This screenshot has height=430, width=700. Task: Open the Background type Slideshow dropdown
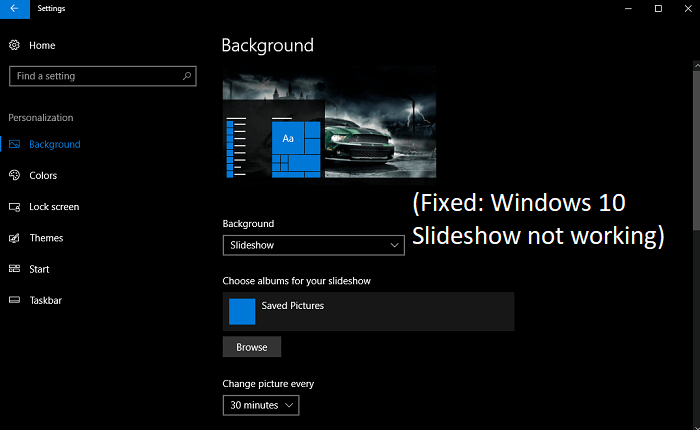(314, 245)
